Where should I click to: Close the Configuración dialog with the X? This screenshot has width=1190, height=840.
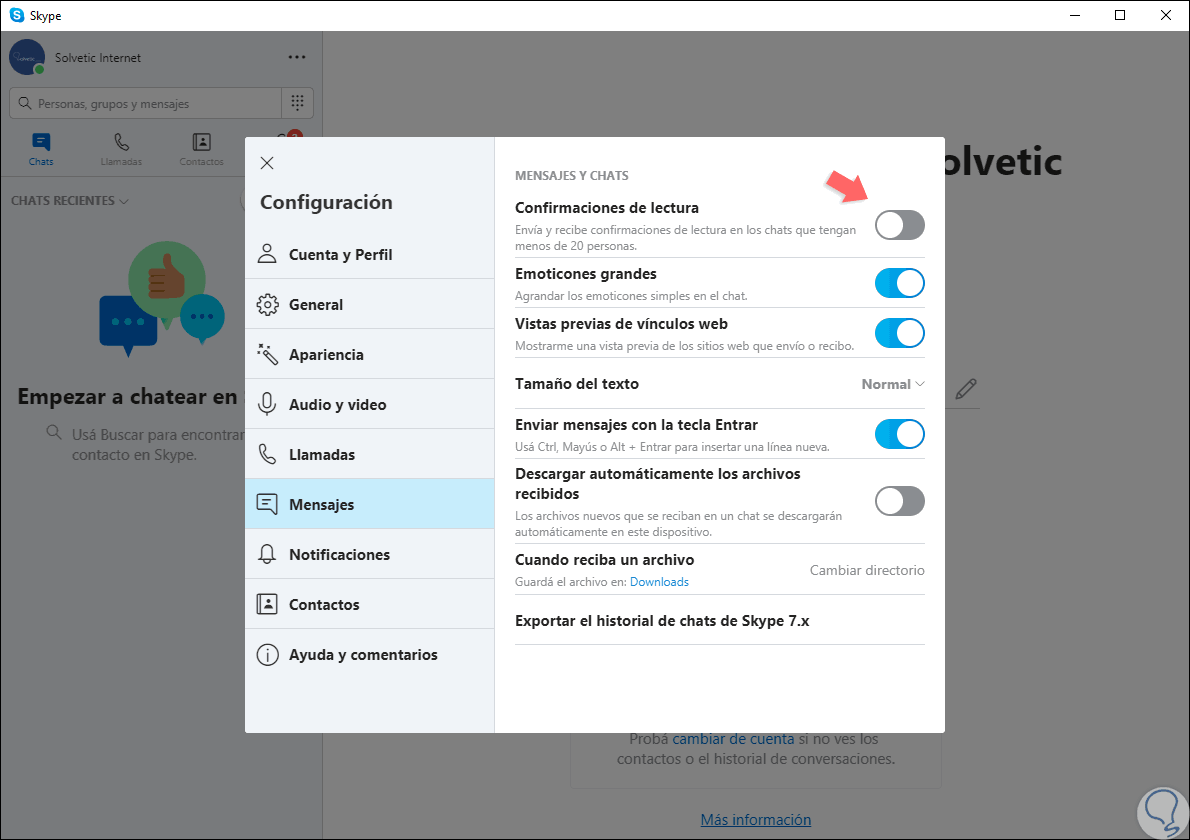[267, 162]
